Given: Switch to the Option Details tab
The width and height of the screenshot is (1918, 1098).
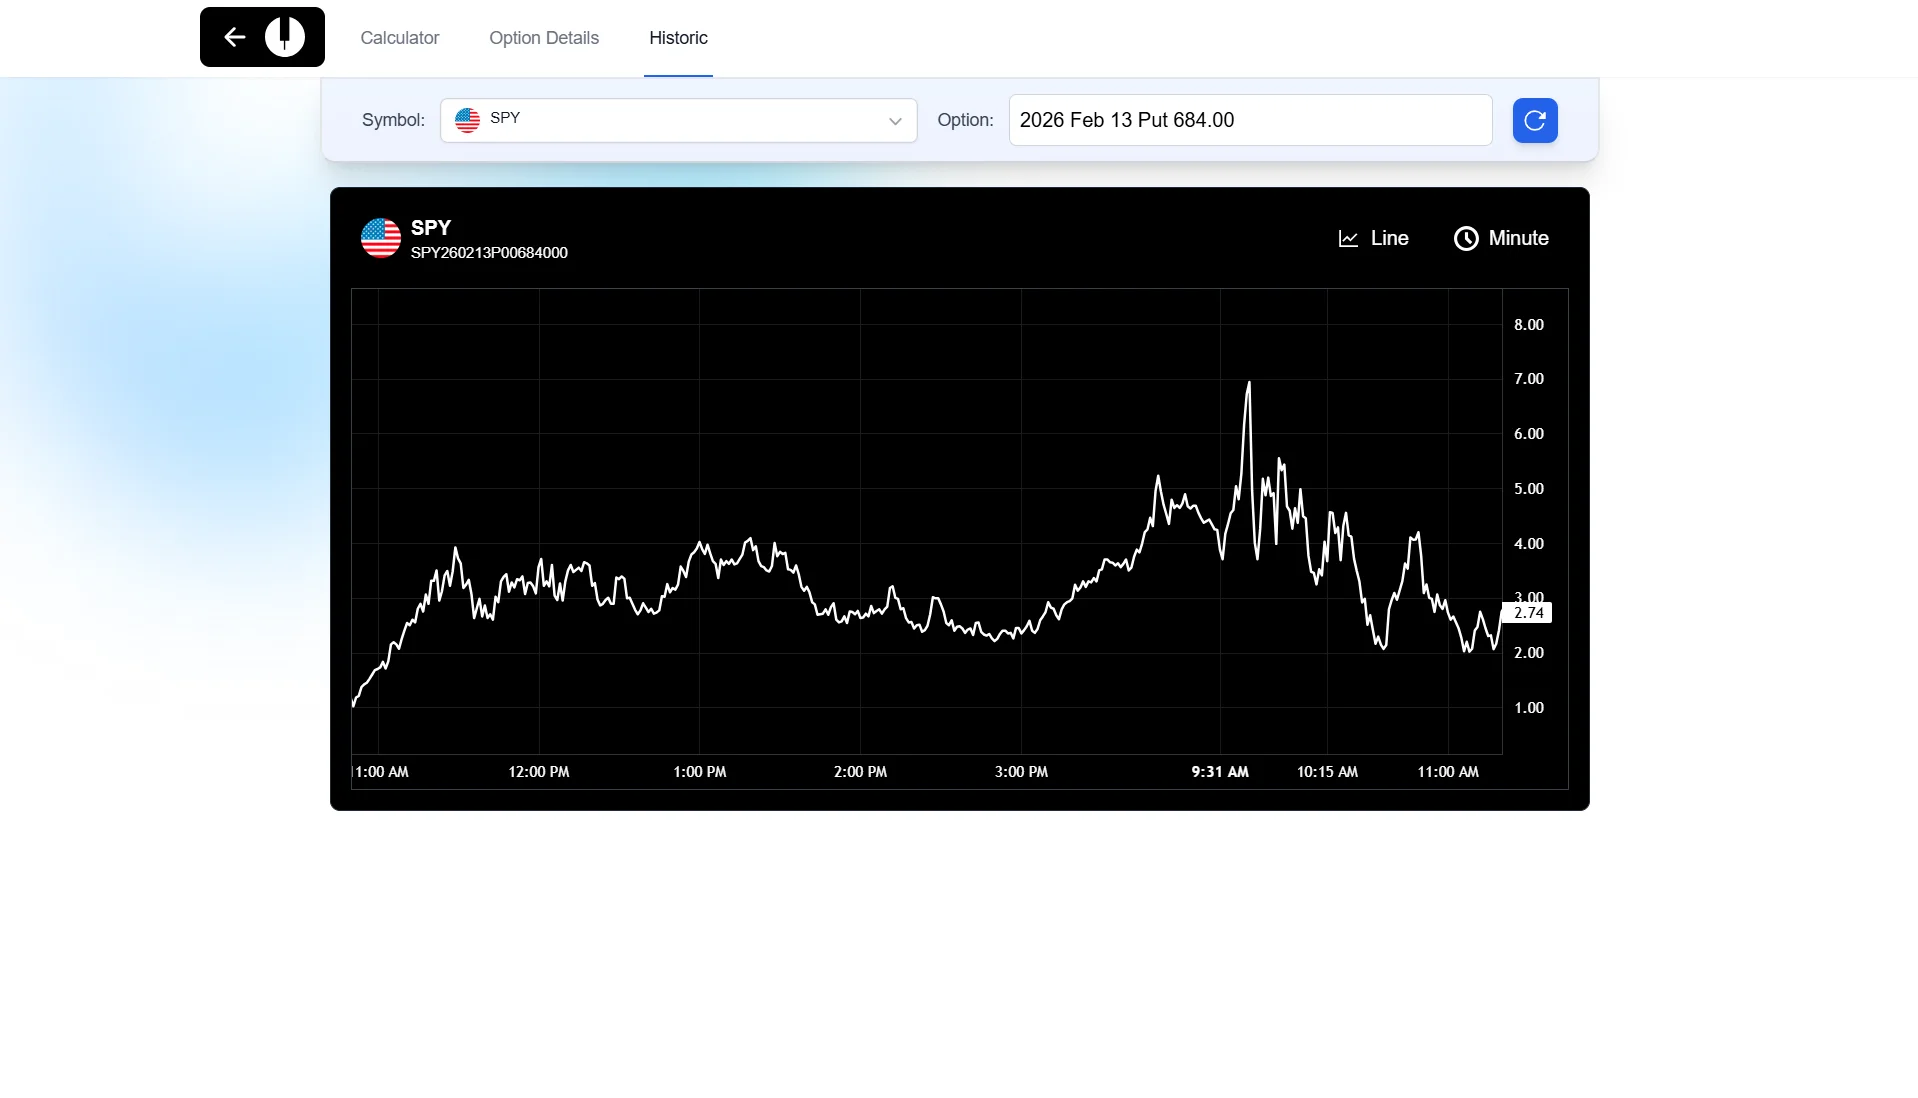Looking at the screenshot, I should tap(544, 38).
